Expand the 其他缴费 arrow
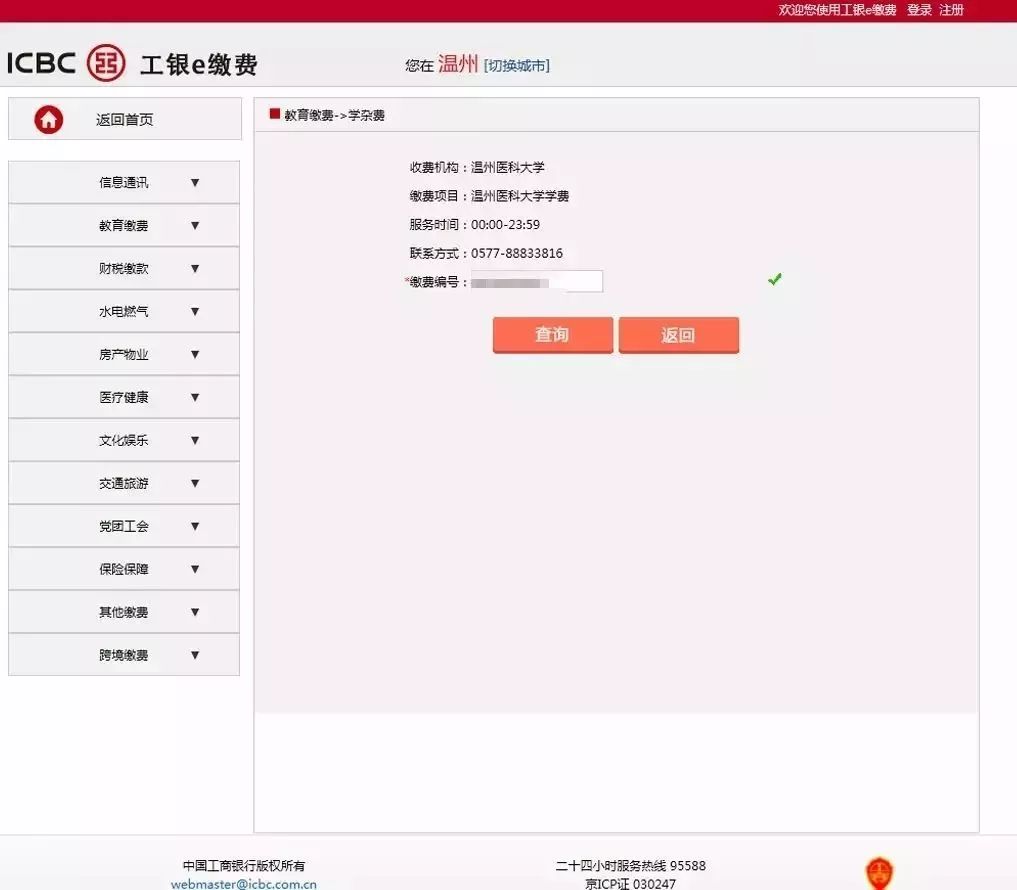This screenshot has height=890, width=1017. [195, 612]
